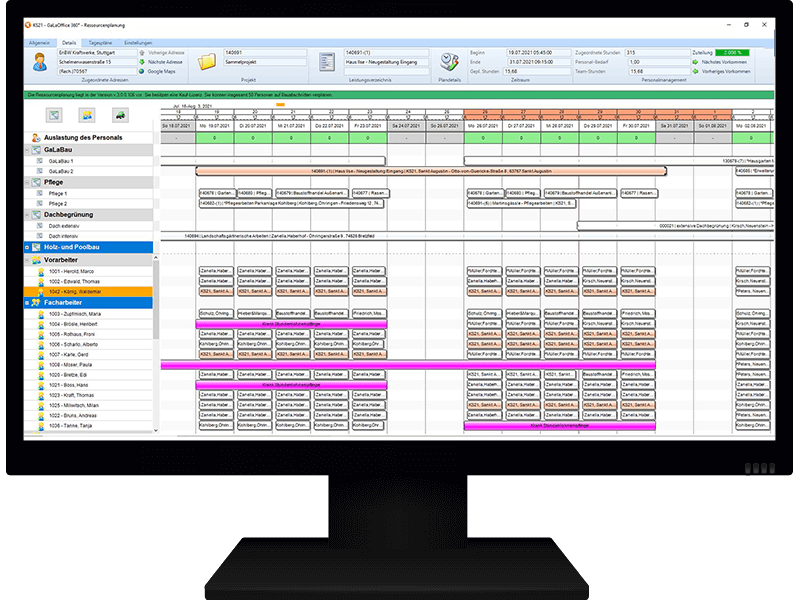The width and height of the screenshot is (800, 600).
Task: Select employee 1042 - König, Waldemar
Action: point(88,292)
